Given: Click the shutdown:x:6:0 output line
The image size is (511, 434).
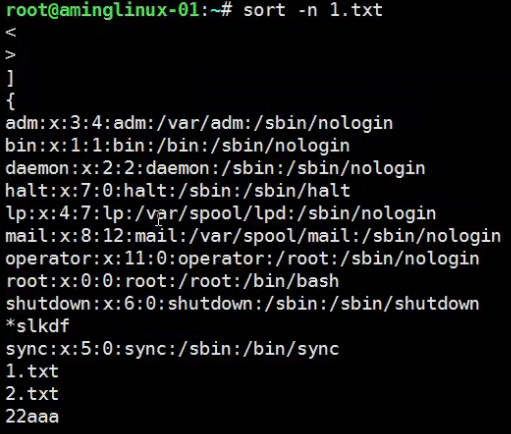Looking at the screenshot, I should (x=242, y=304).
